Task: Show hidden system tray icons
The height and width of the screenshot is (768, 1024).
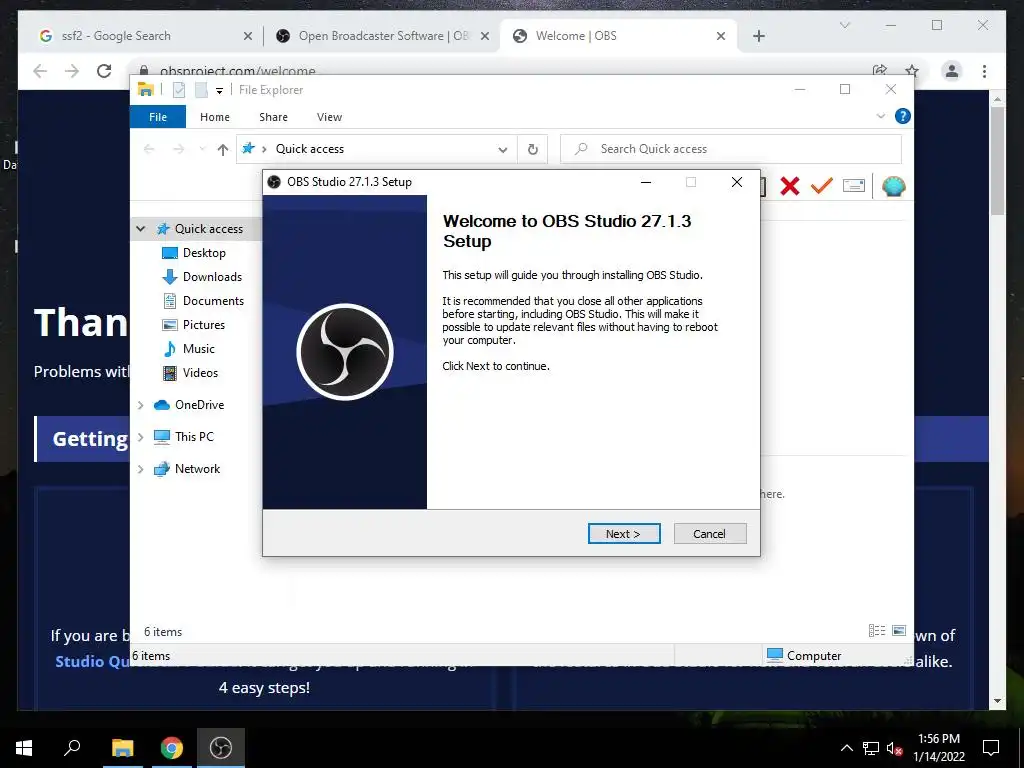Action: pos(846,748)
